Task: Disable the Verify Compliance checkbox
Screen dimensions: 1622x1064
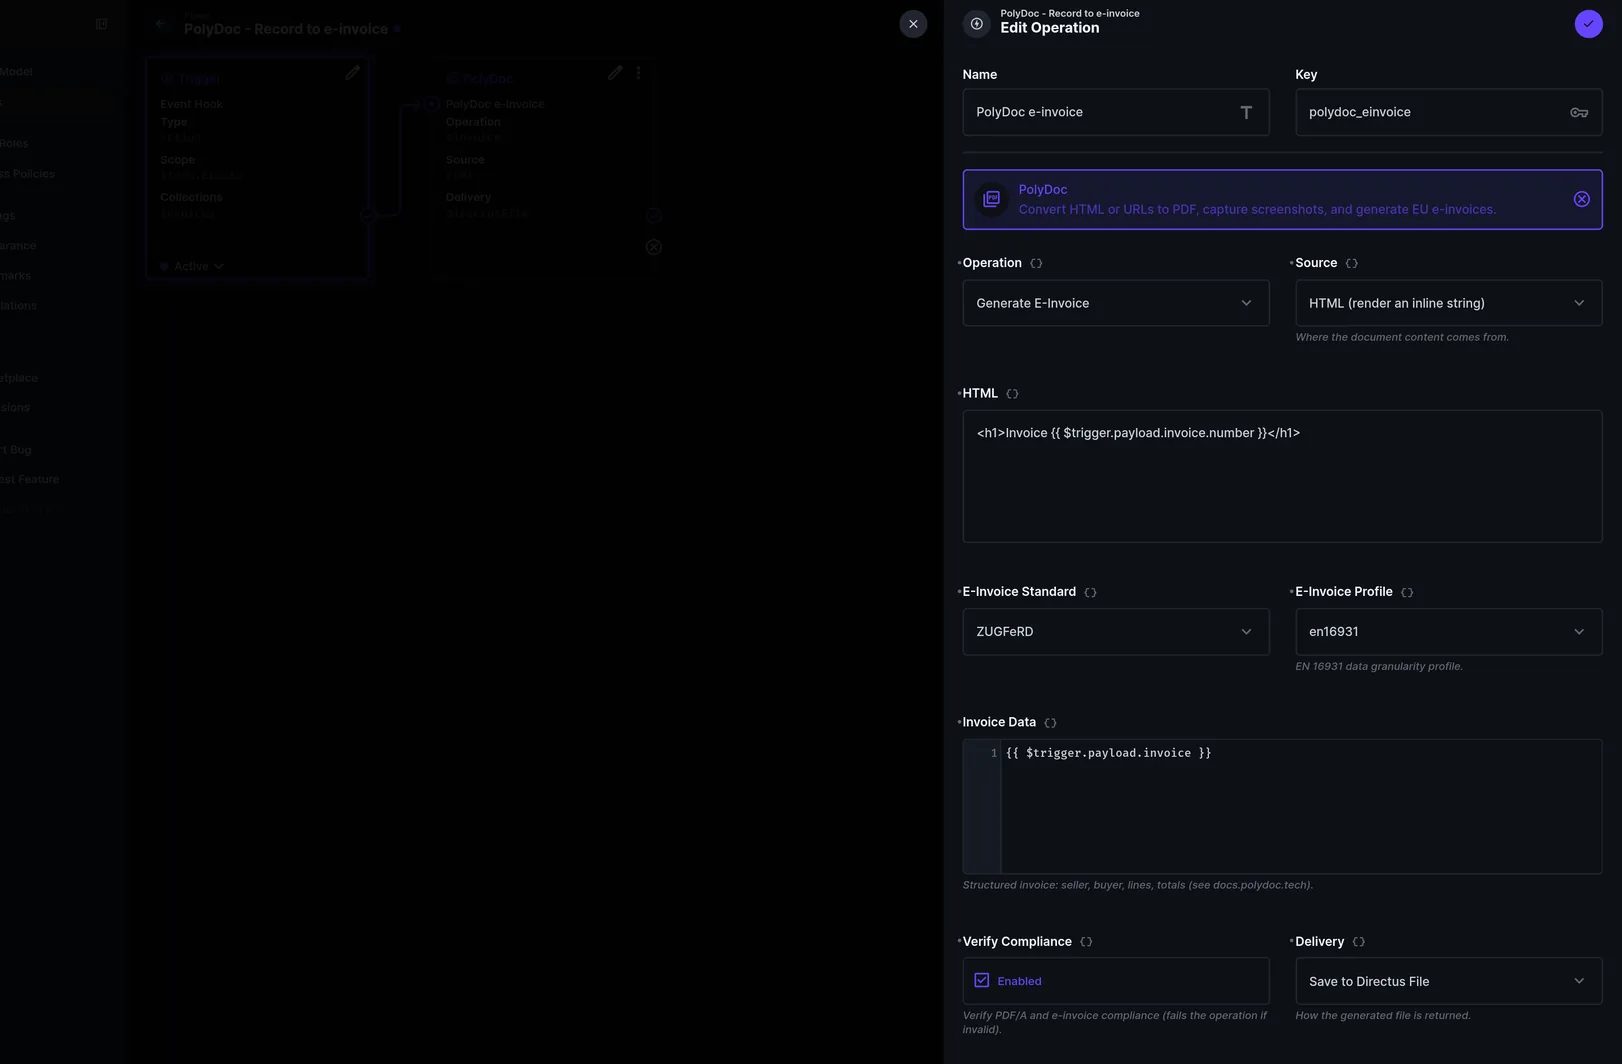Action: [x=982, y=981]
